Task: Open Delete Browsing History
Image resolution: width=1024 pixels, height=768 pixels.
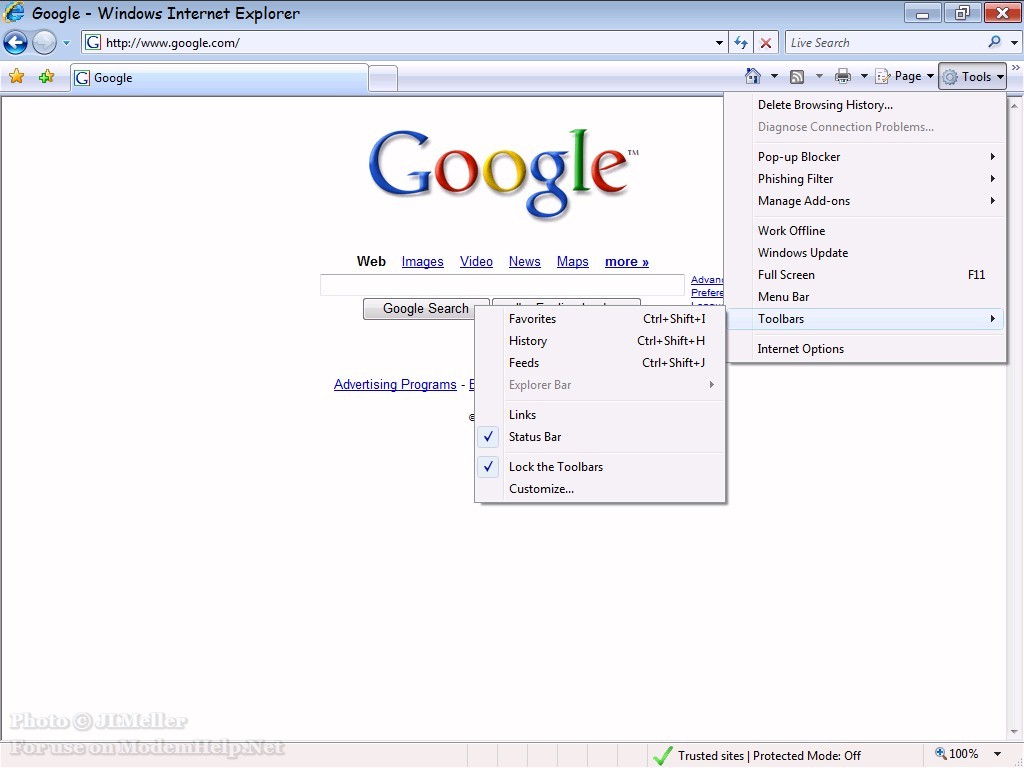Action: 825,104
